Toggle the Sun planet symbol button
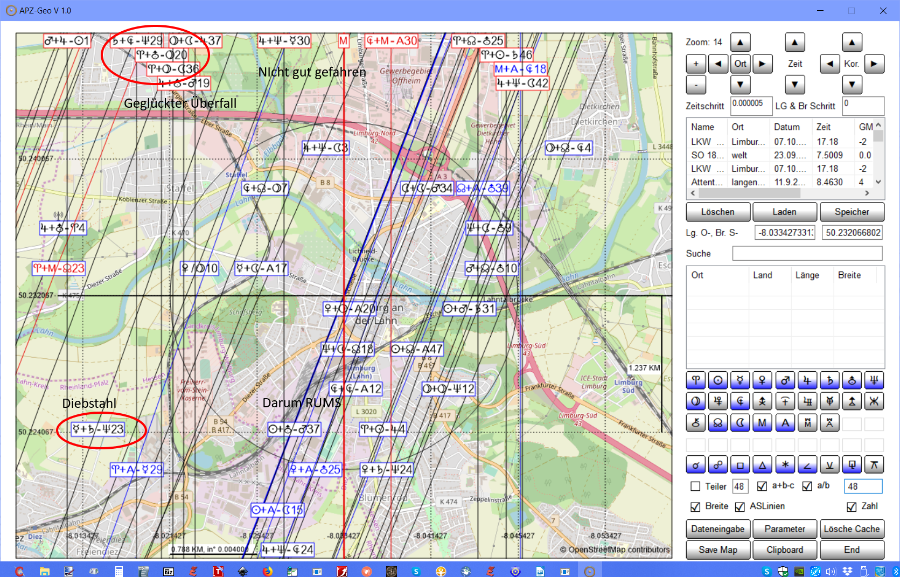This screenshot has height=577, width=900. (718, 380)
